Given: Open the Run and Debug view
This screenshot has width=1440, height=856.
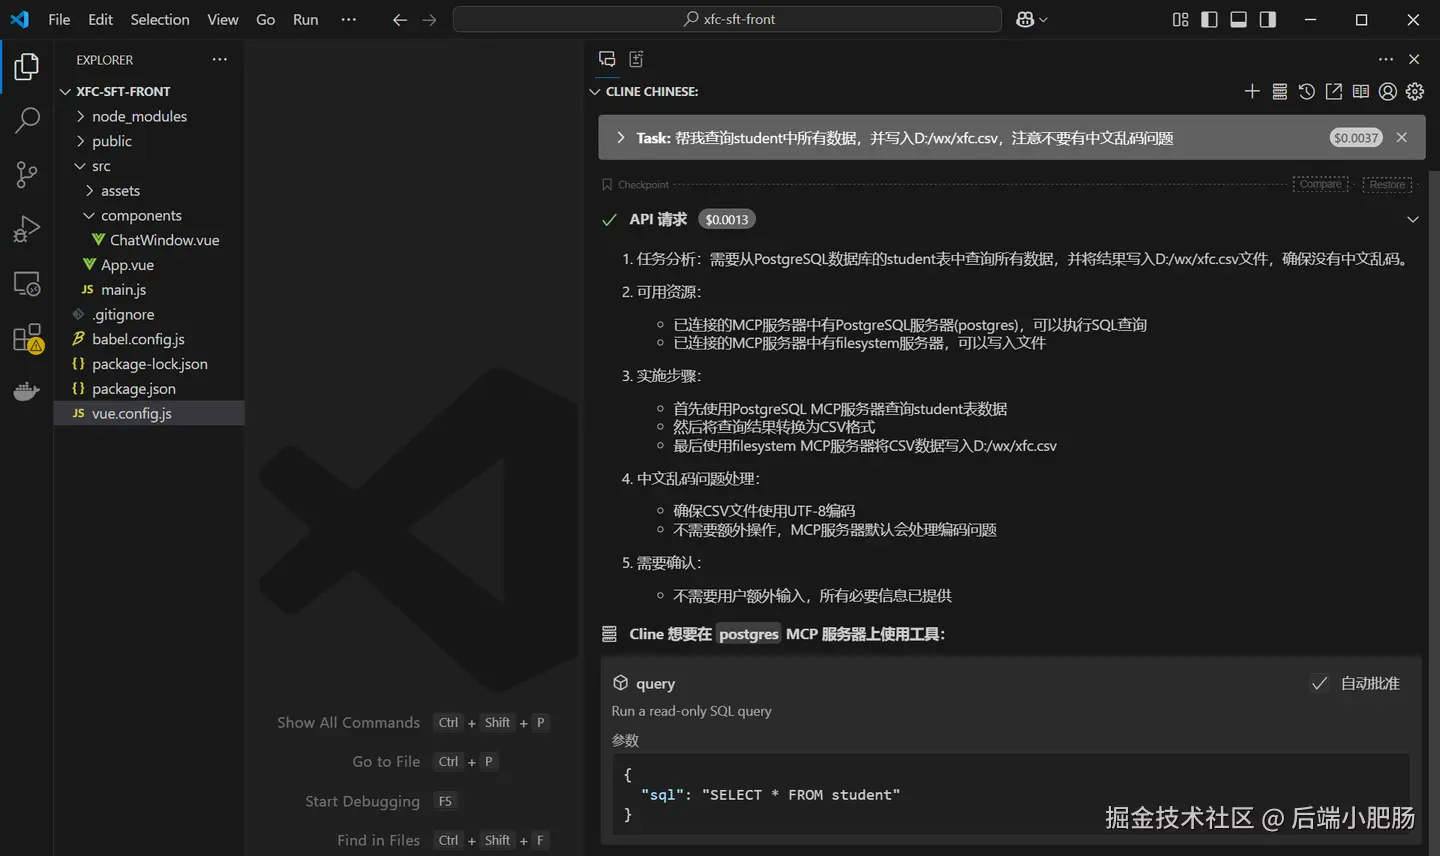Looking at the screenshot, I should tap(27, 229).
